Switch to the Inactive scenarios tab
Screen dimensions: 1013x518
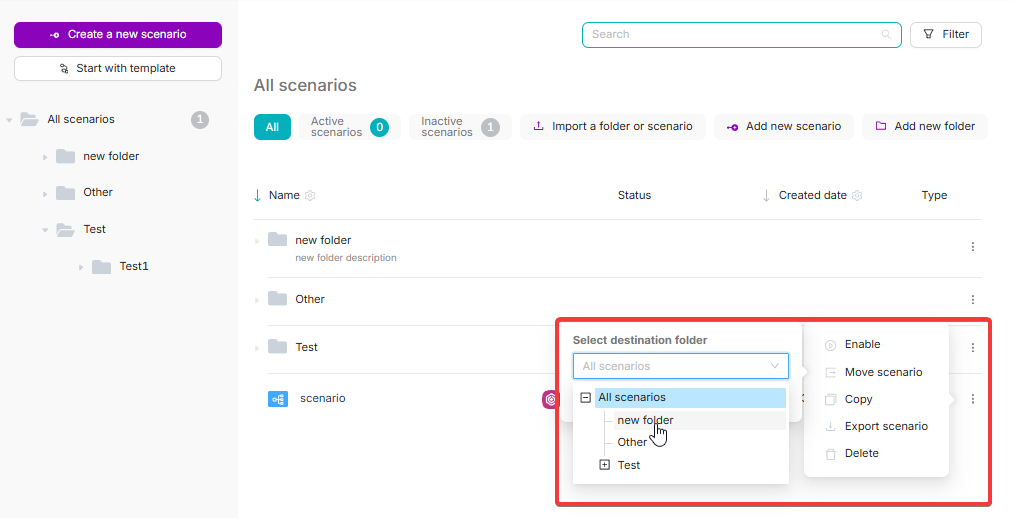click(459, 127)
